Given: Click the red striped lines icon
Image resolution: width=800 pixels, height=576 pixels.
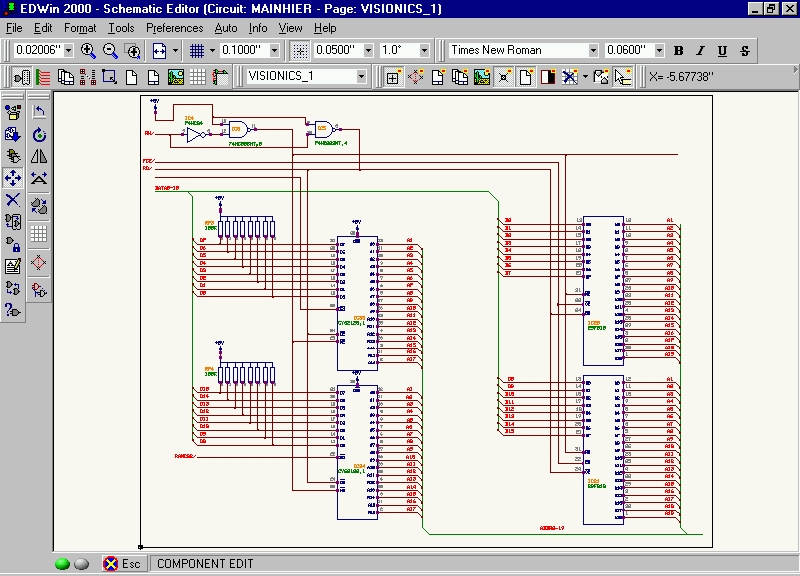Looking at the screenshot, I should pos(43,77).
